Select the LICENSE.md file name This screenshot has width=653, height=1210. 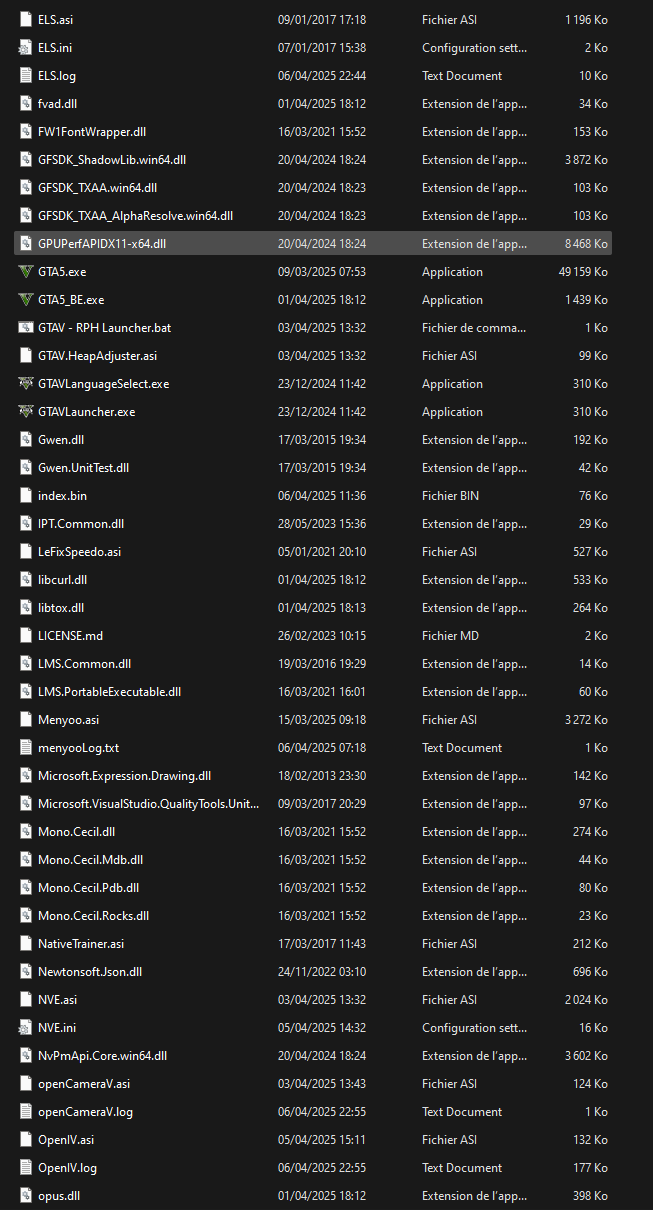coord(70,635)
